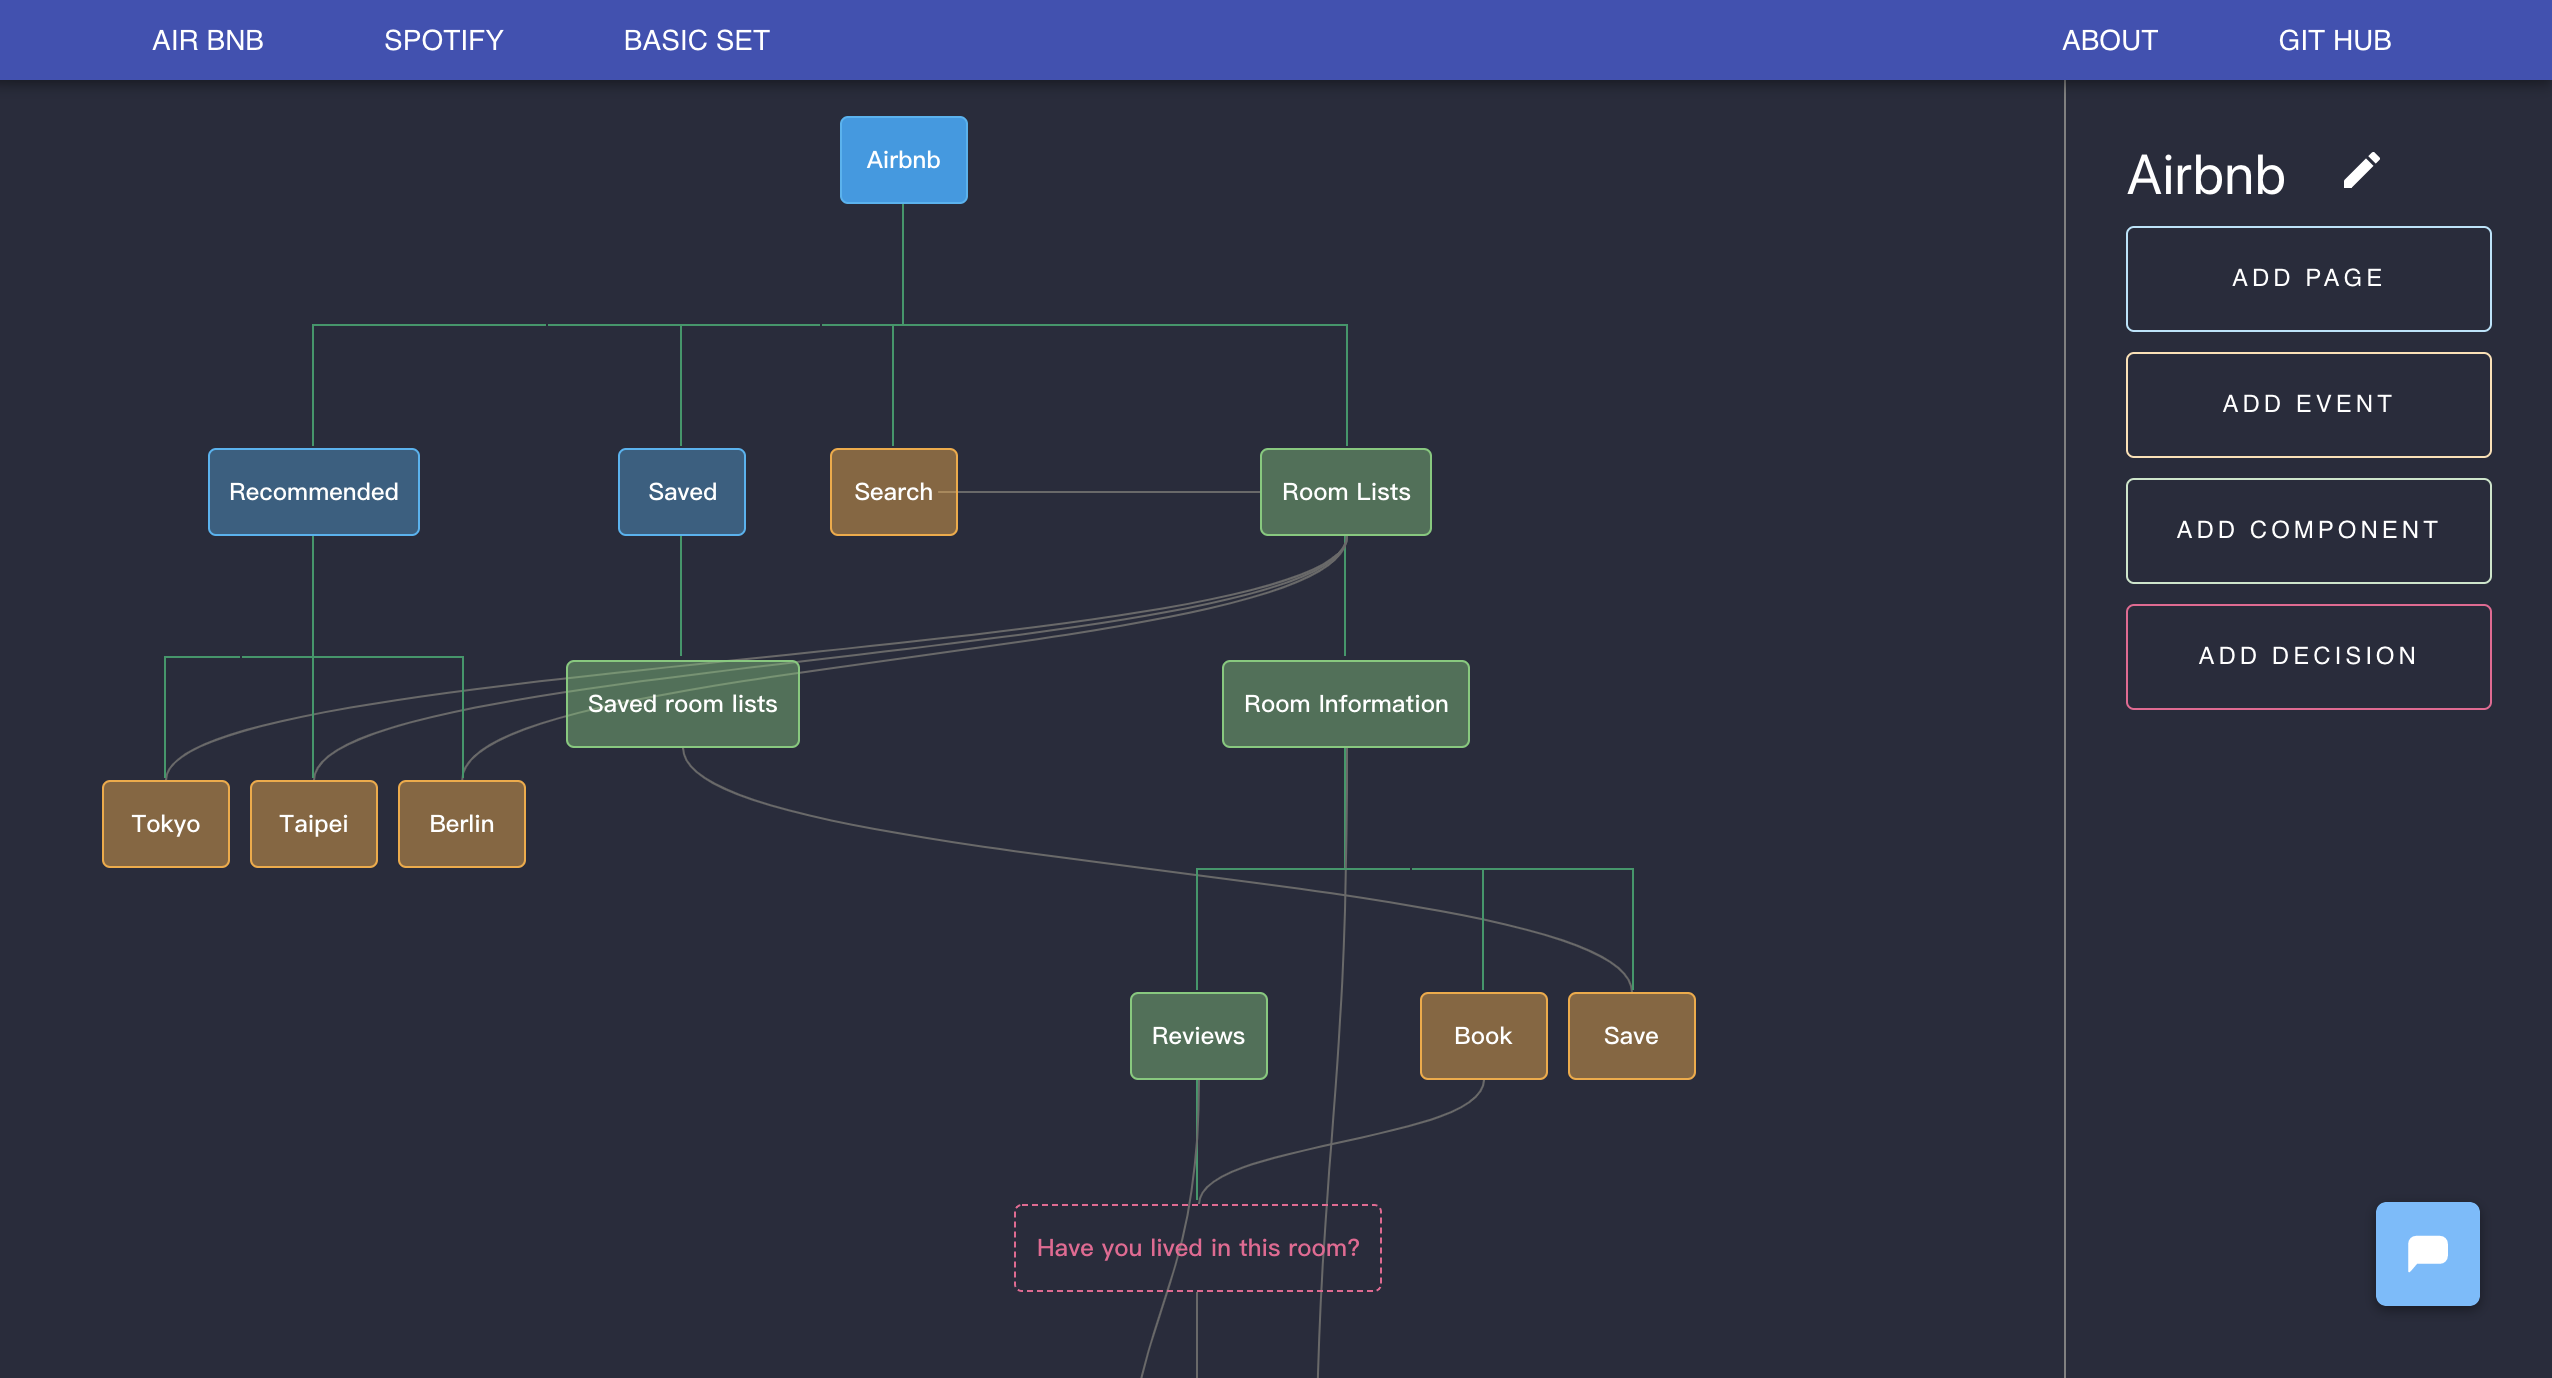Click ADD COMPONENT in side panel
Screen dimensions: 2552x1378
click(2308, 530)
